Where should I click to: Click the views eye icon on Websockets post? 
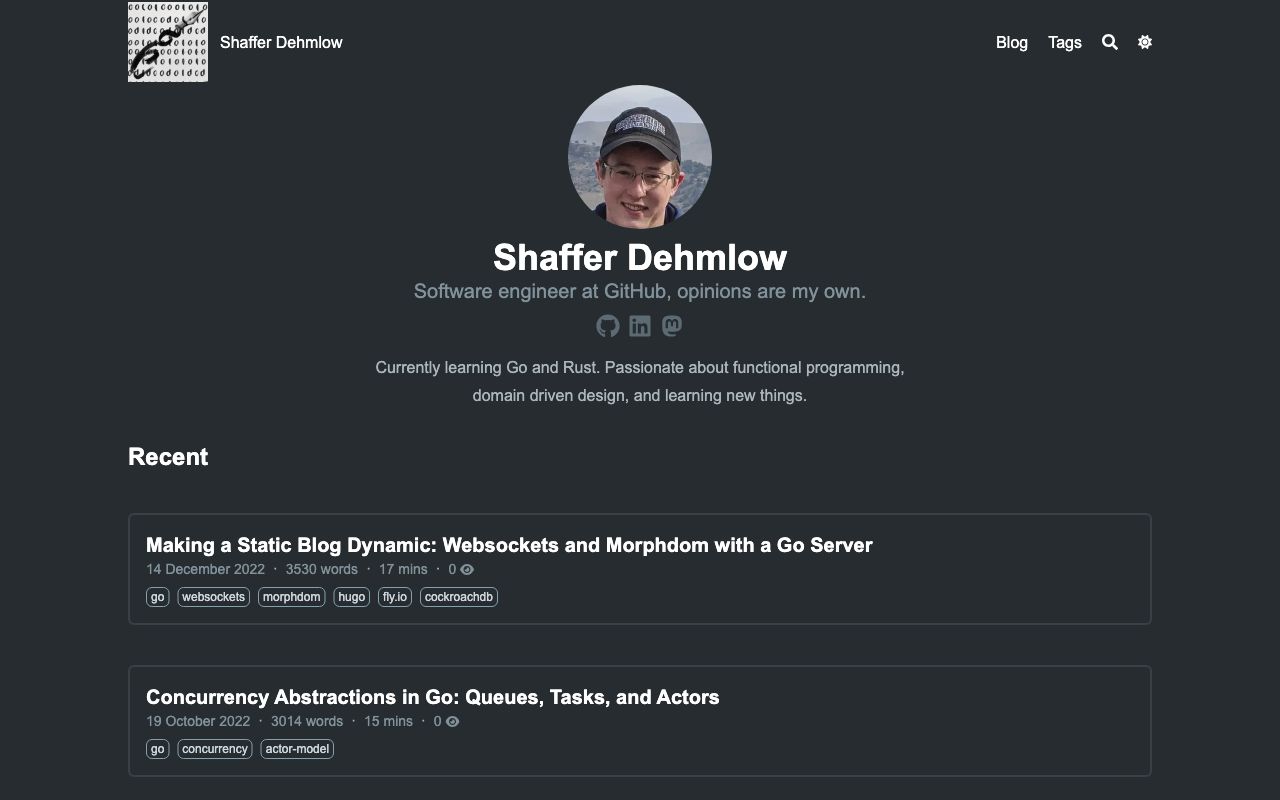pos(467,570)
